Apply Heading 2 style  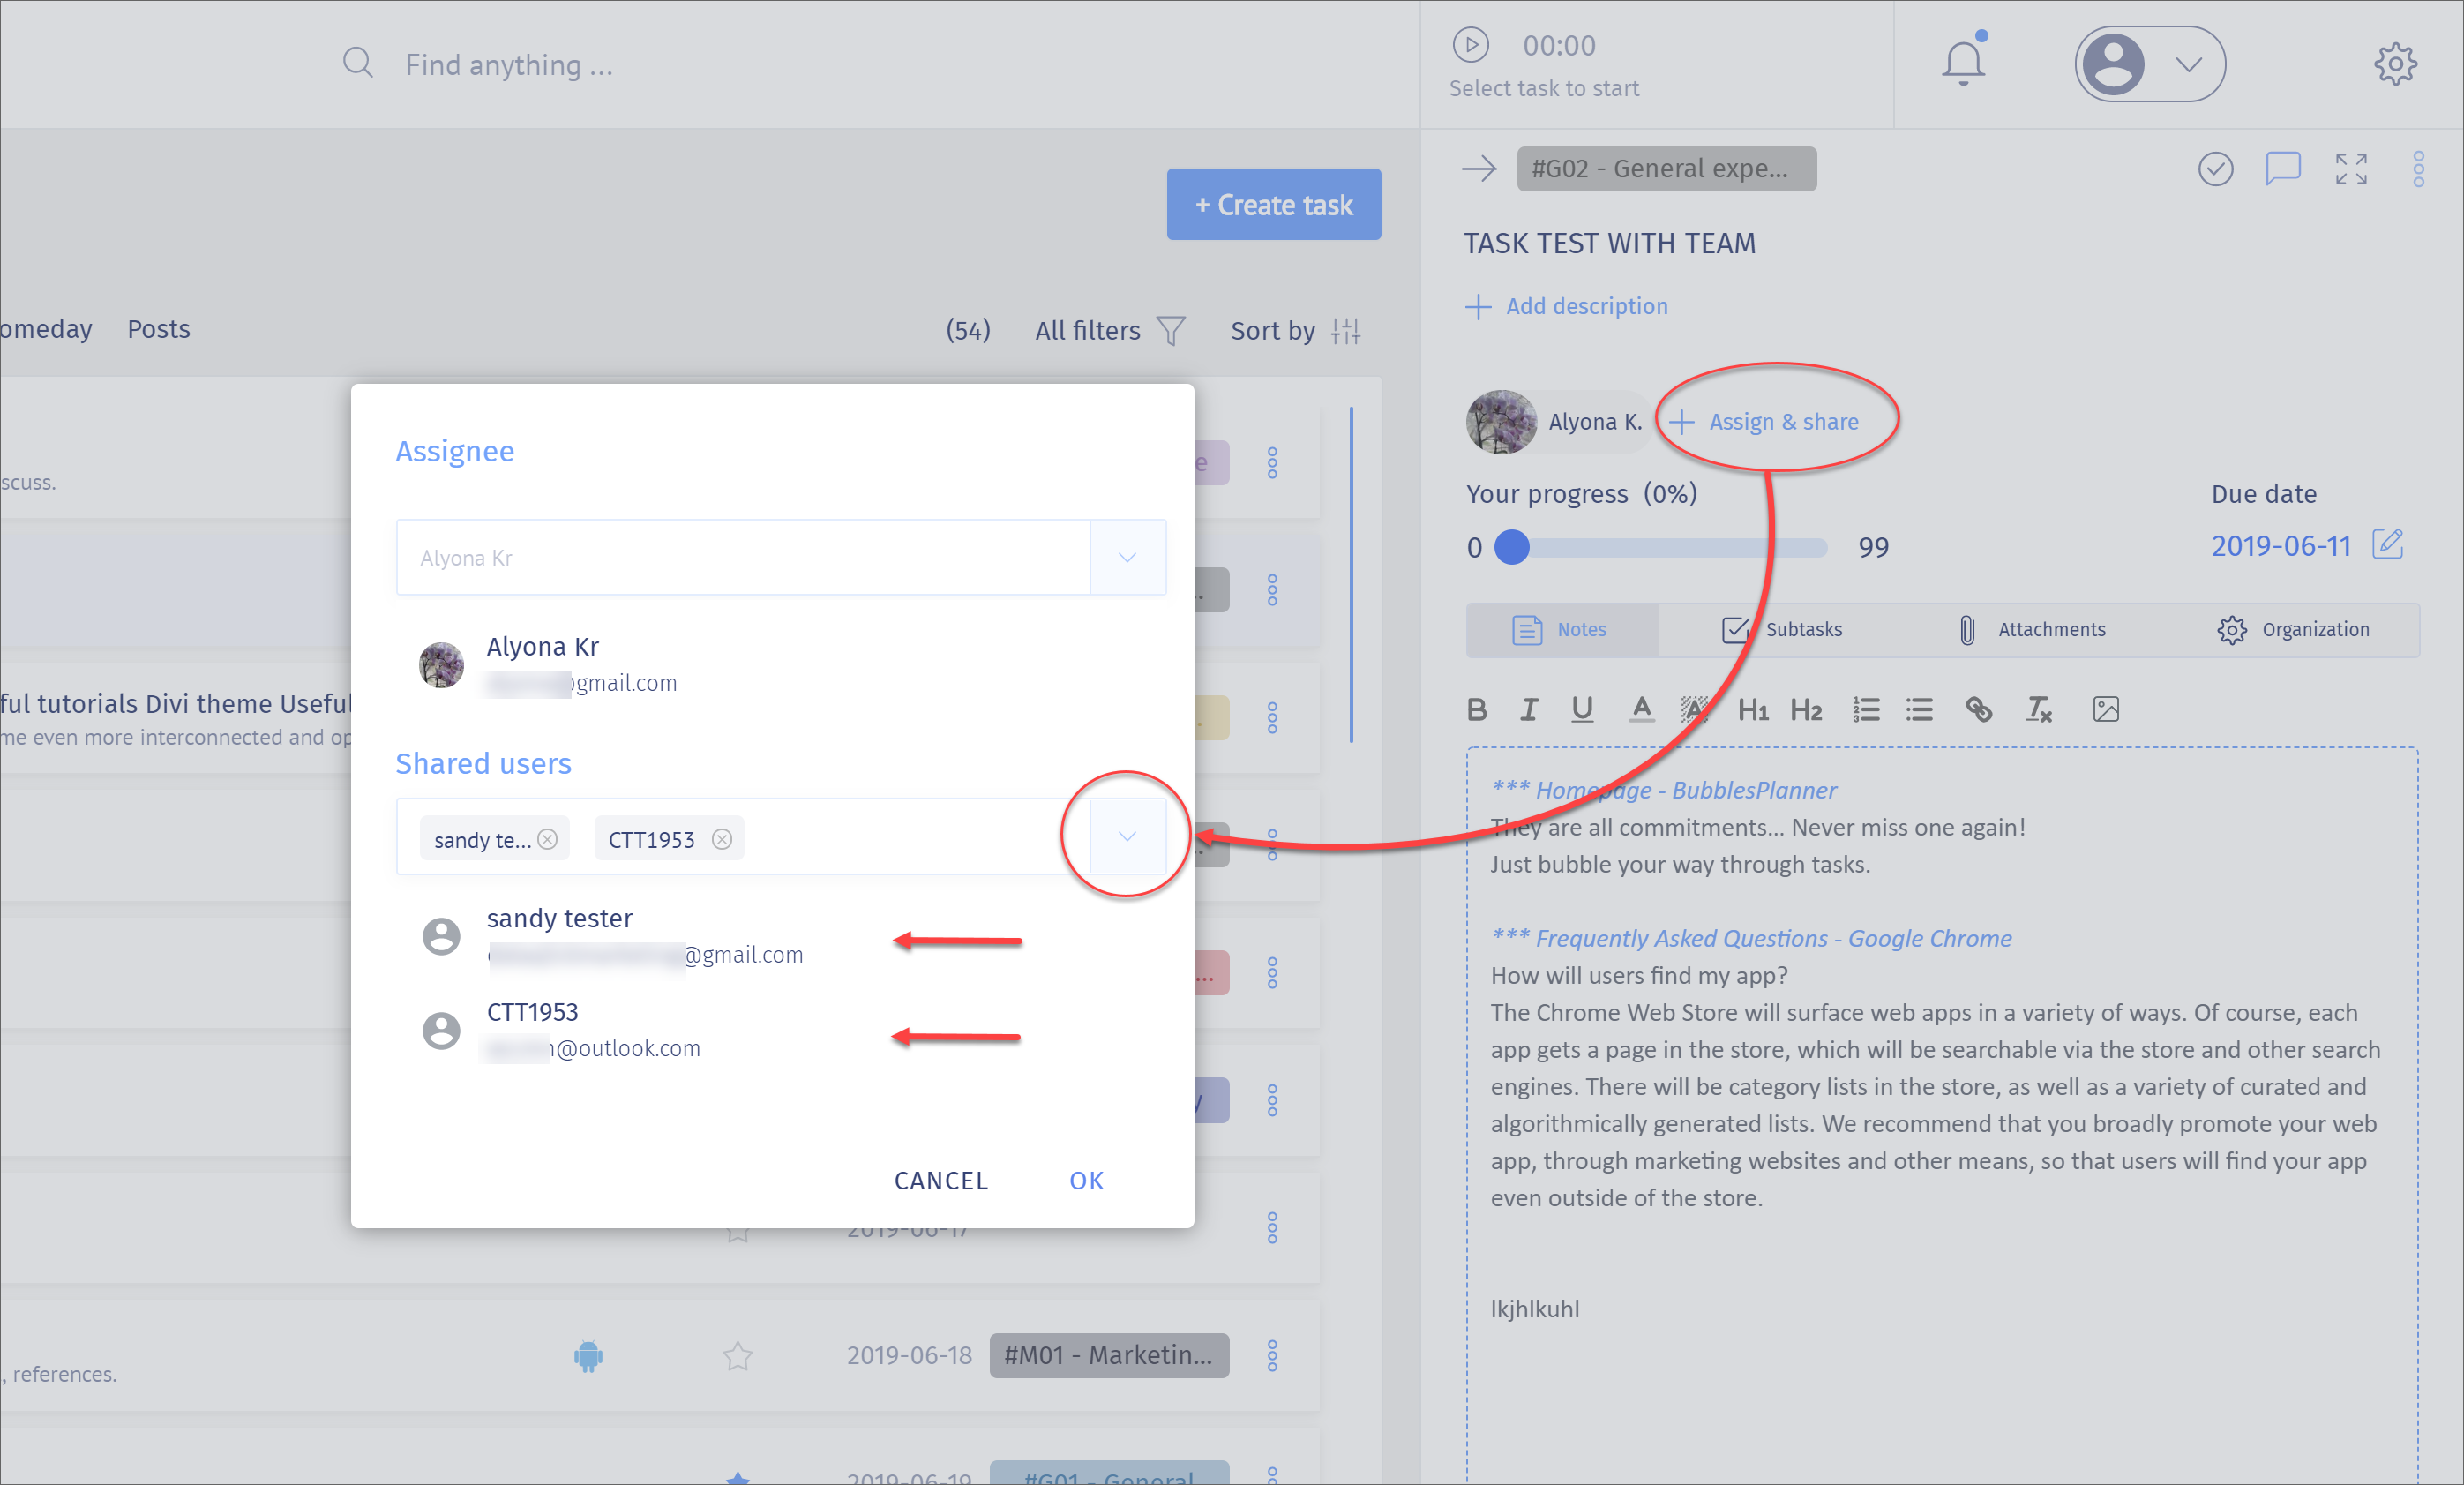[x=1806, y=711]
